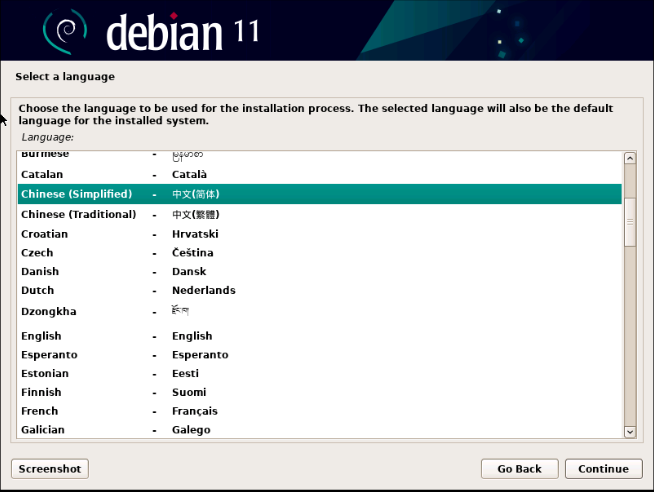
Task: Select Chinese (Simplified) language row
Action: (x=319, y=194)
